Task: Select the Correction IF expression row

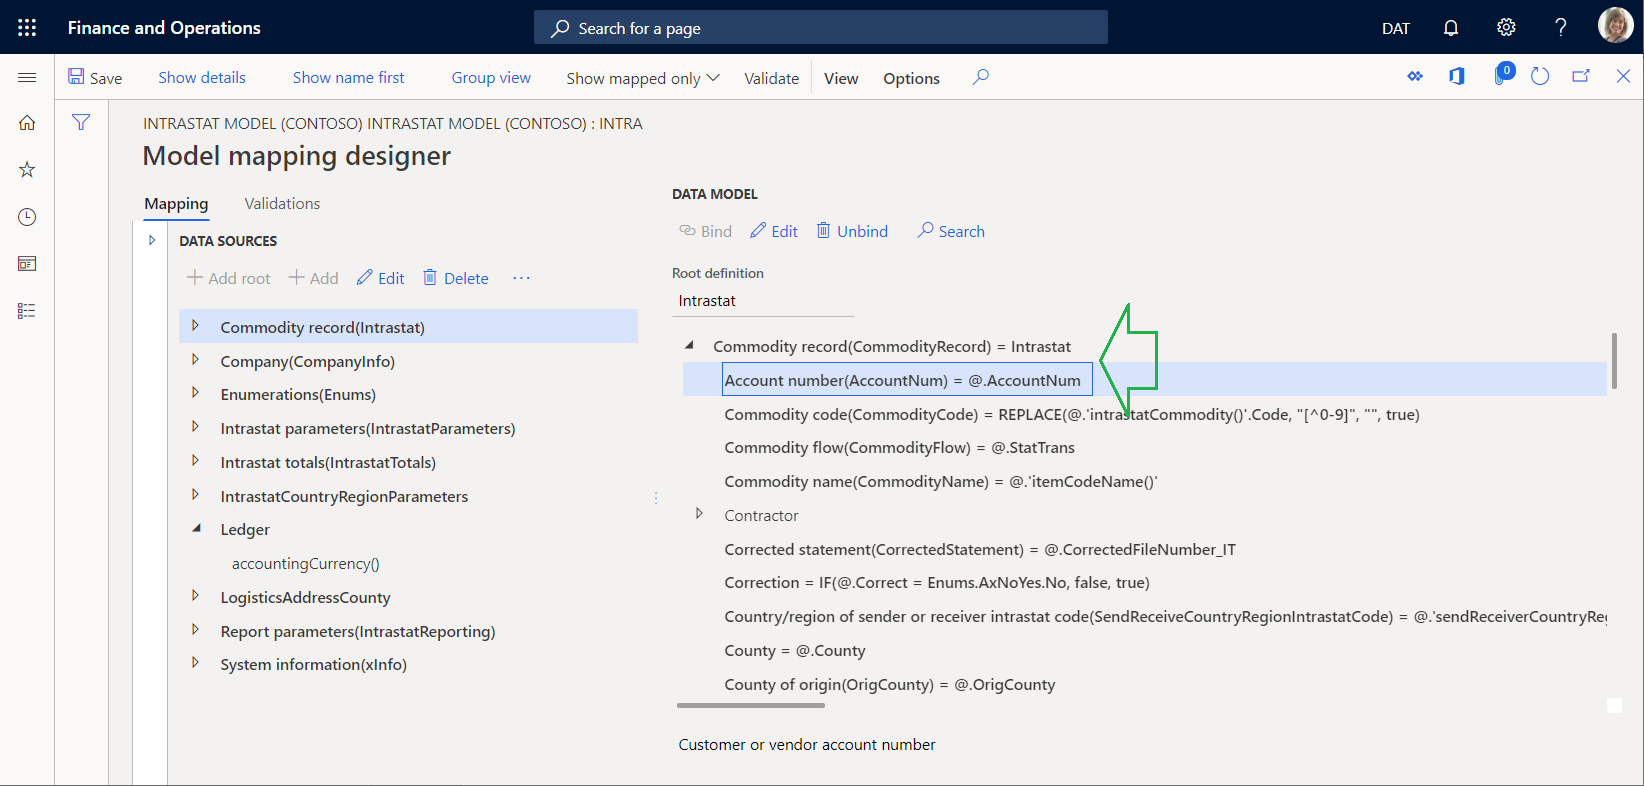Action: [x=937, y=583]
